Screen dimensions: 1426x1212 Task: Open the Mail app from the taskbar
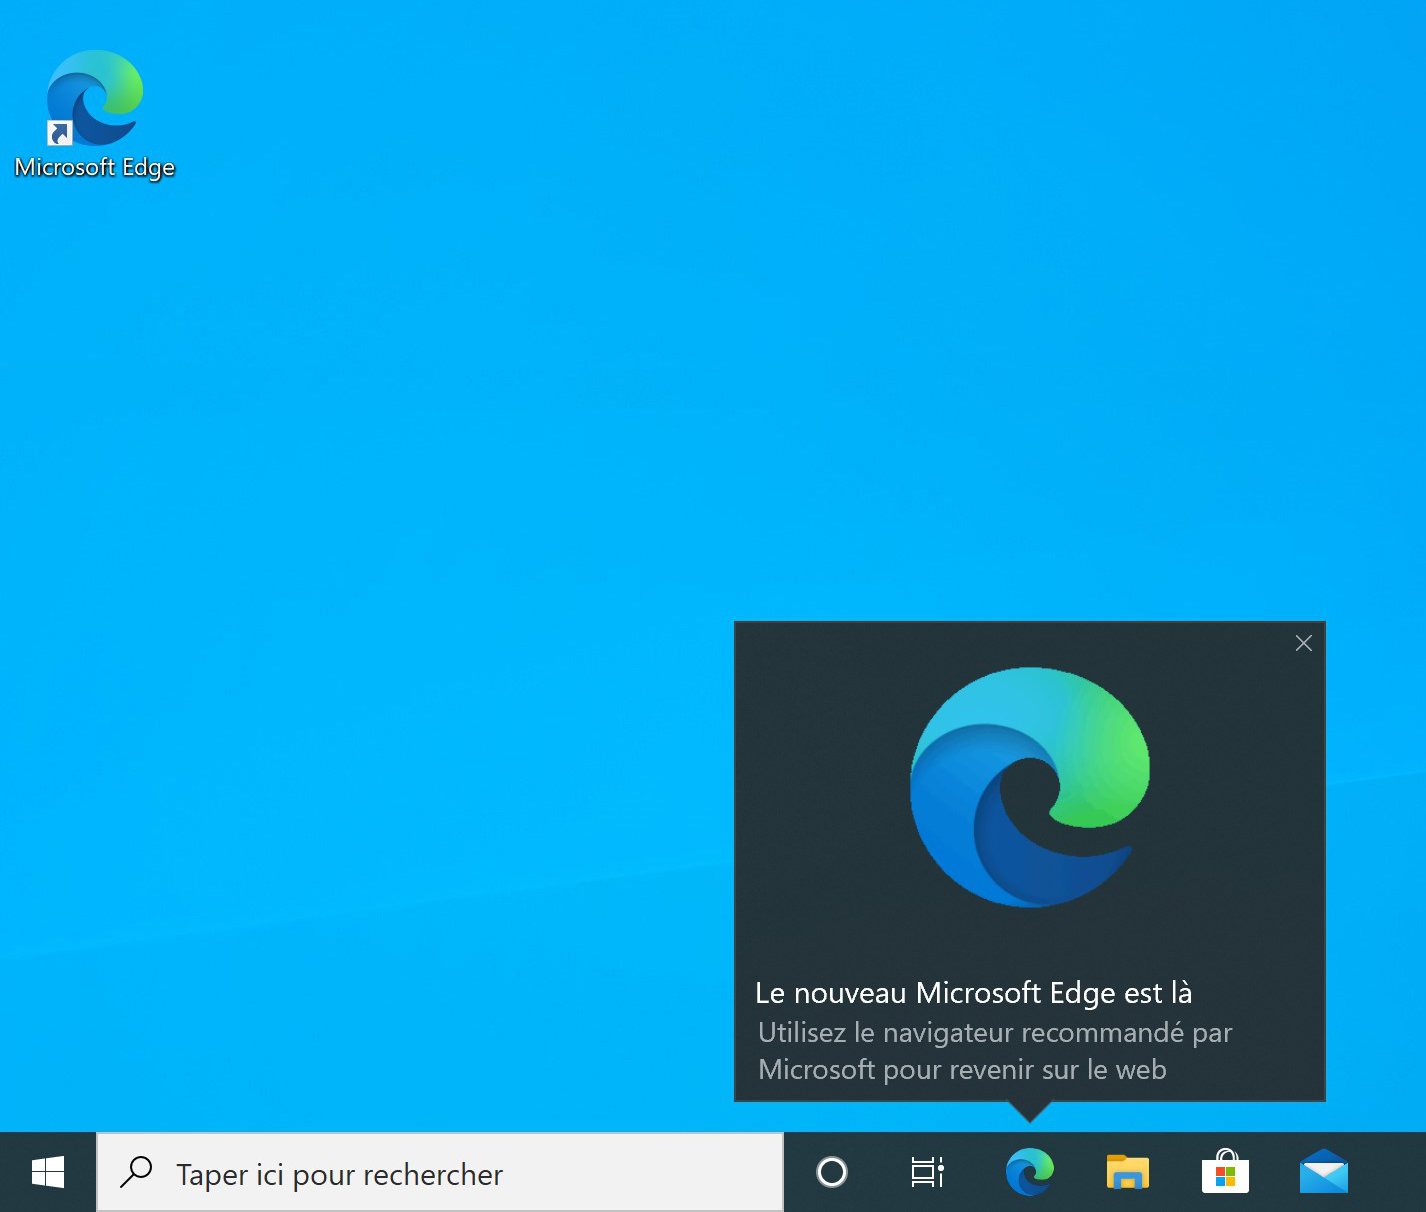(x=1324, y=1172)
